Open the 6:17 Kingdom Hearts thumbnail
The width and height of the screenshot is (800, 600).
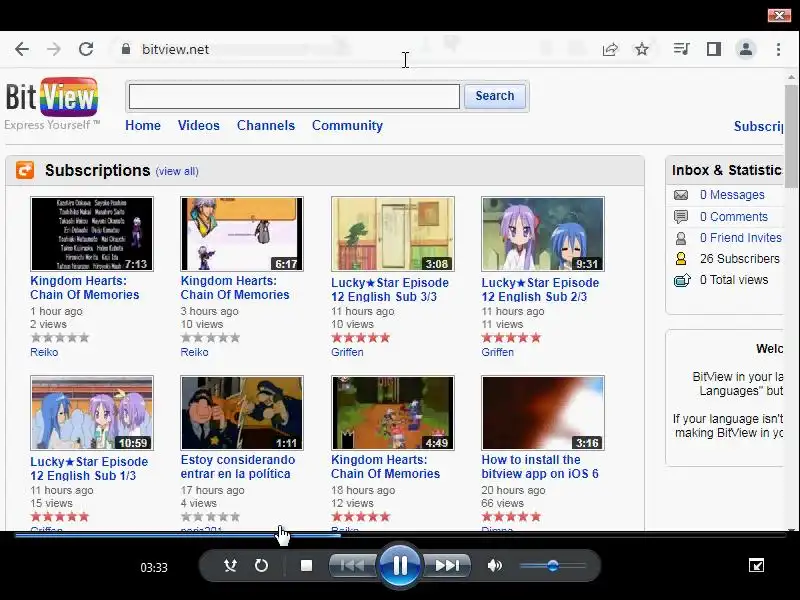(242, 234)
